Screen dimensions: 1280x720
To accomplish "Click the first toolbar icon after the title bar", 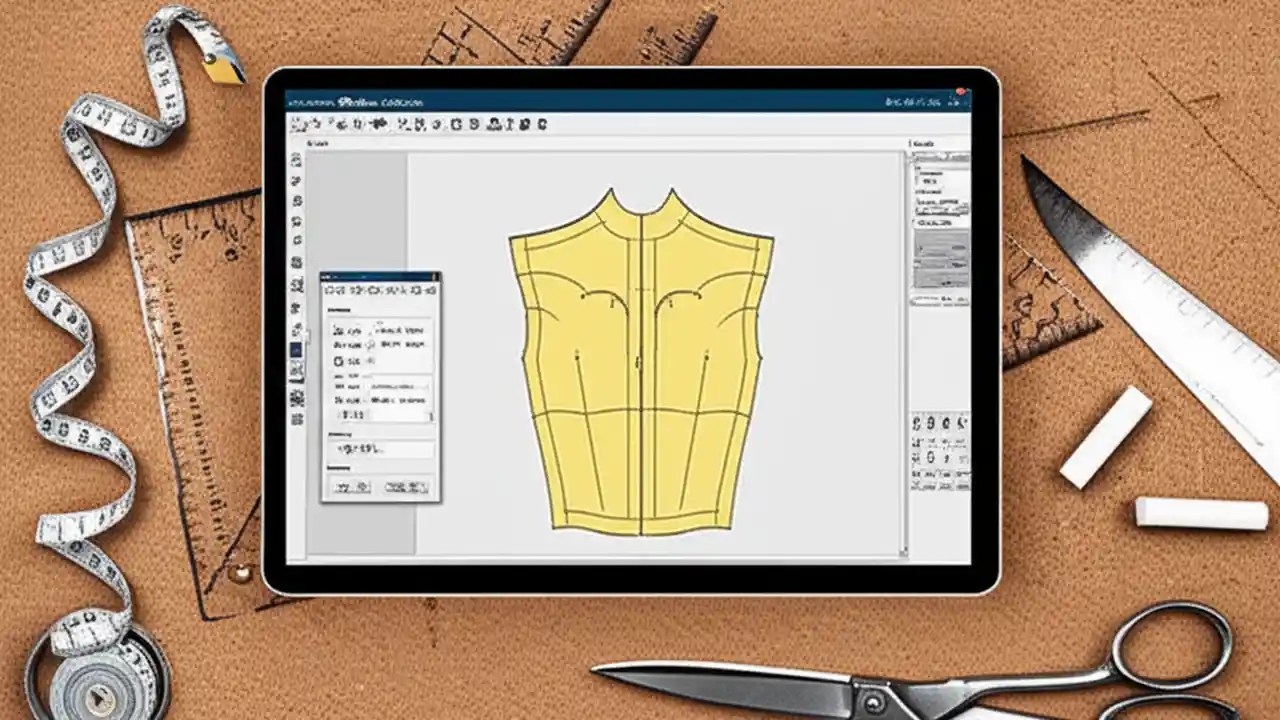I will tap(298, 124).
